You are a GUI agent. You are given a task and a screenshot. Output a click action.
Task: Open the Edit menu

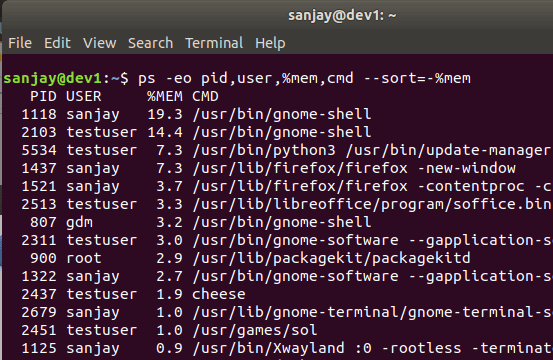57,43
